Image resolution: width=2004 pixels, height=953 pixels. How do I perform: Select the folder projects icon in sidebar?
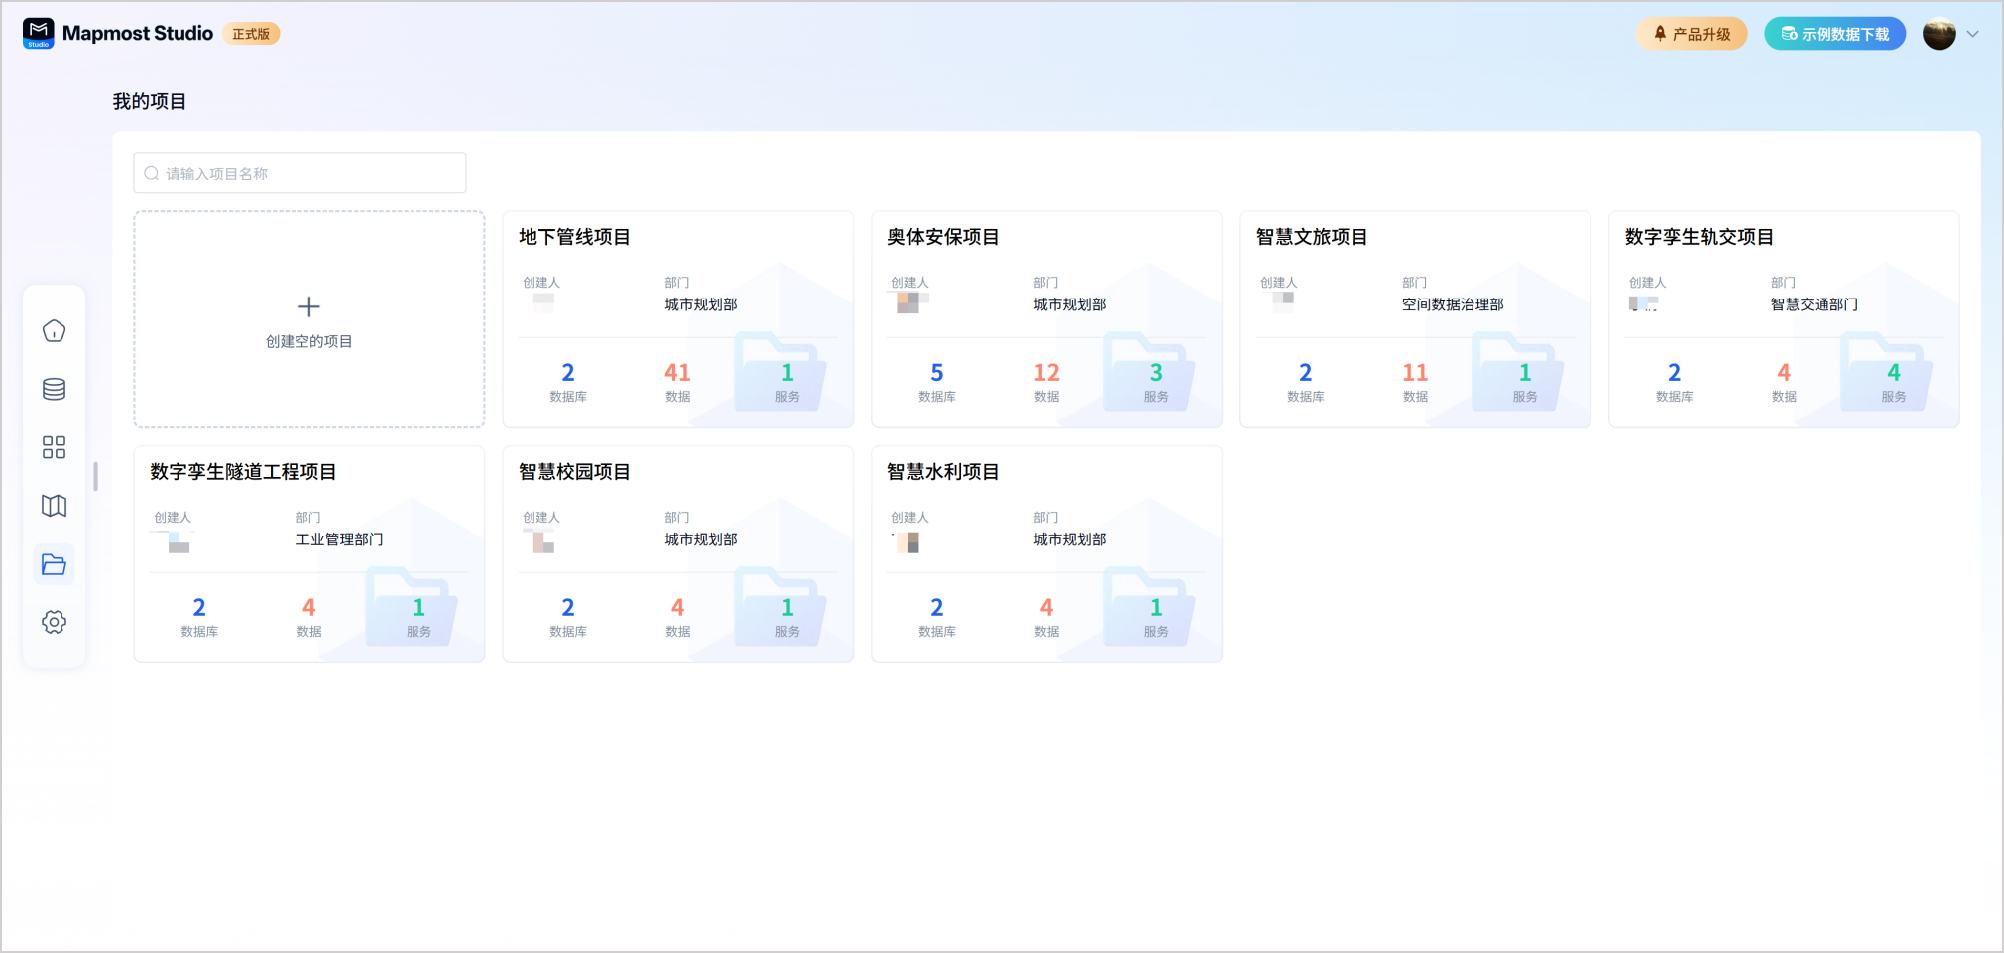pyautogui.click(x=54, y=564)
